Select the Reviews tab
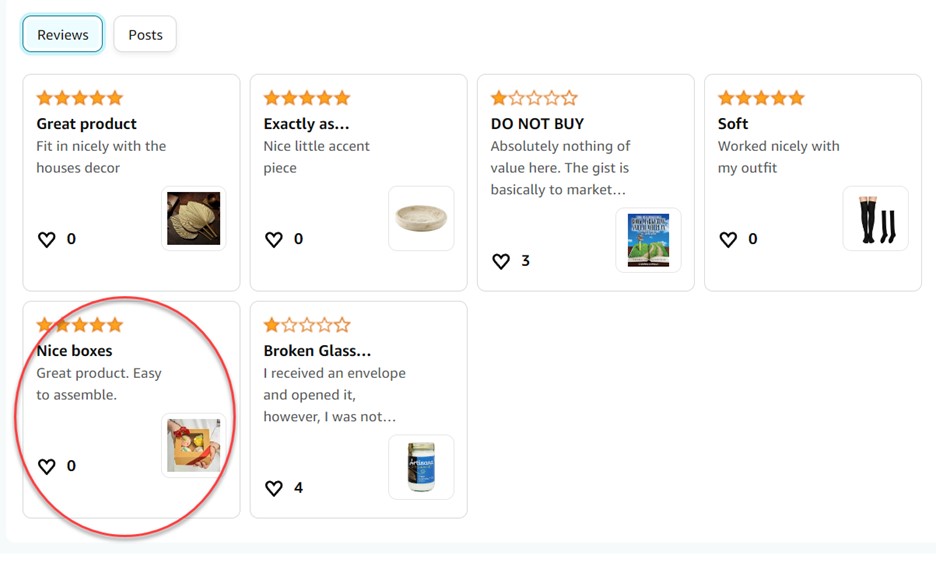Viewport: 936px width, 562px height. [63, 35]
